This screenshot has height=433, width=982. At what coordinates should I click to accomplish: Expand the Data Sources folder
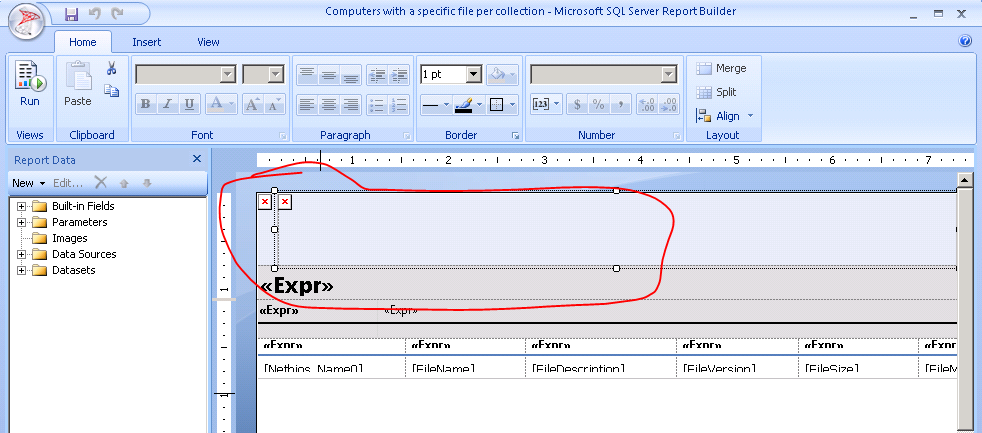22,254
